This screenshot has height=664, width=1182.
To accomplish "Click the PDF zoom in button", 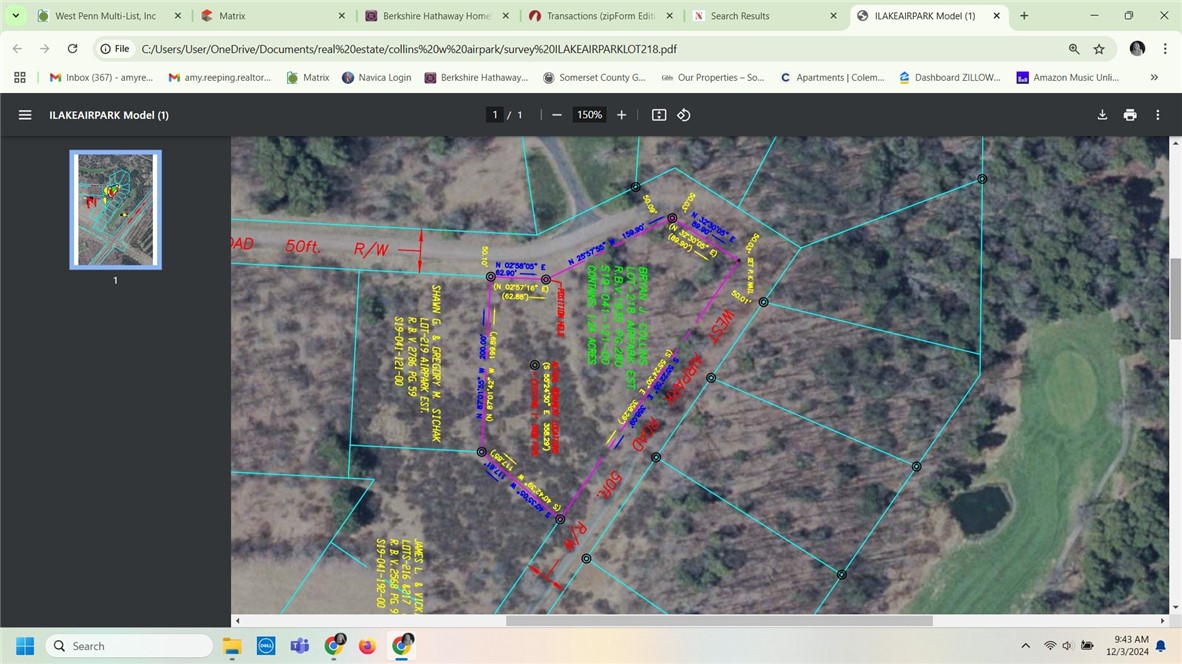I will [621, 115].
